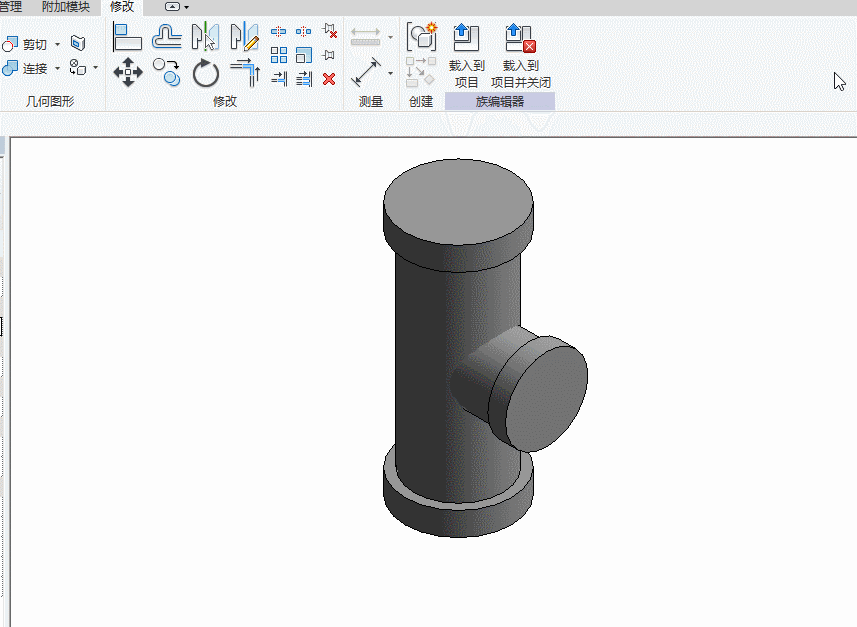Activate the Copy tool
Image resolution: width=857 pixels, height=627 pixels.
(166, 73)
